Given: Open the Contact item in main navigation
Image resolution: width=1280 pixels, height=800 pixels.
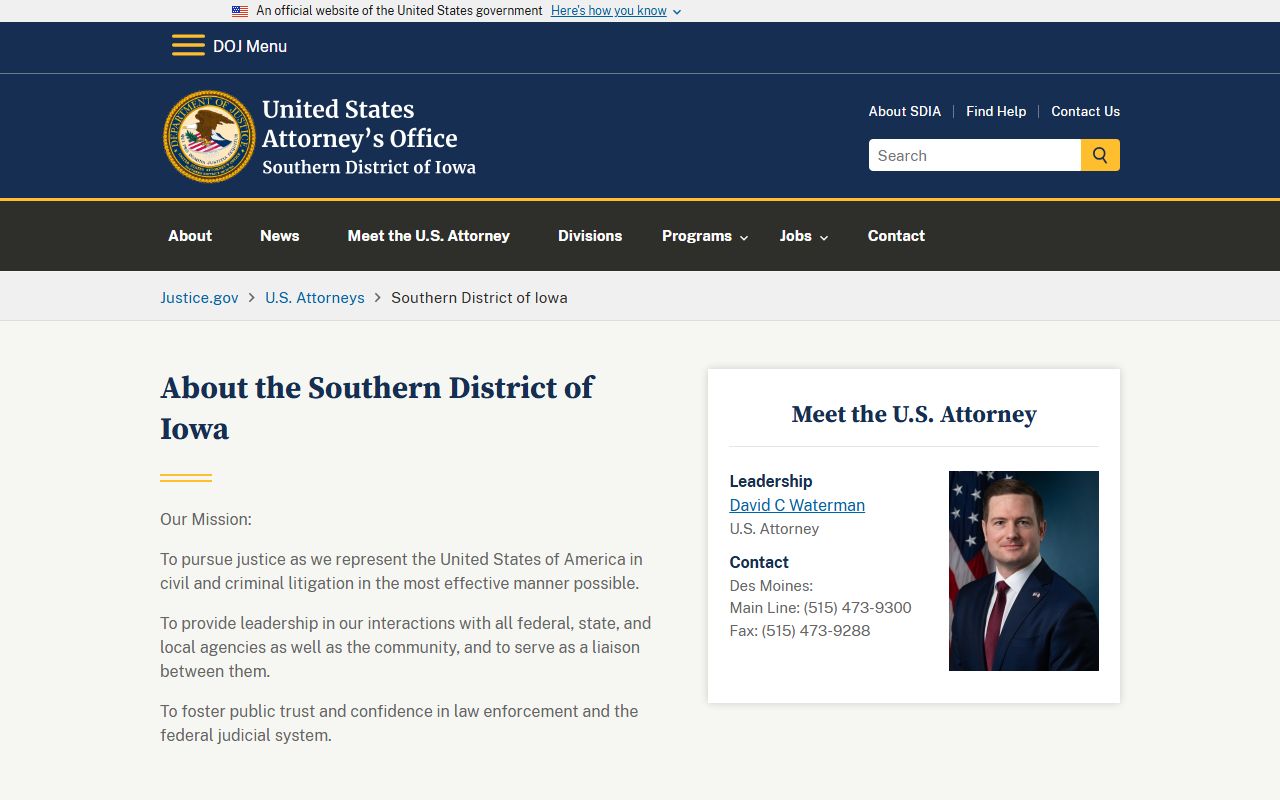Looking at the screenshot, I should 896,236.
